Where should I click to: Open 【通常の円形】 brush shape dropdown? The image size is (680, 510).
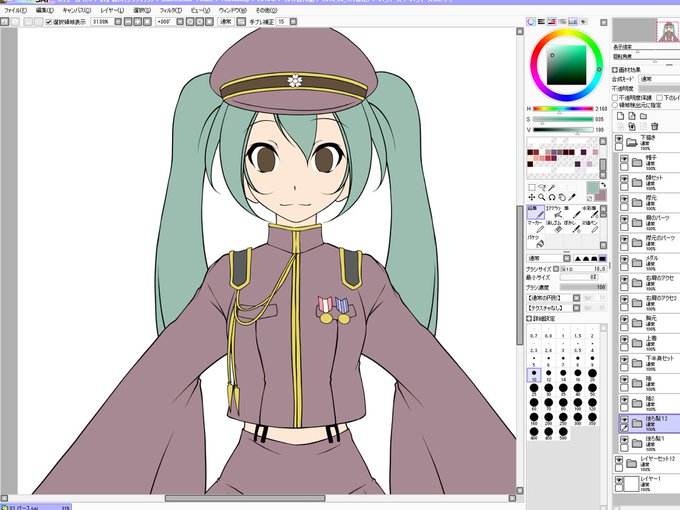coord(576,298)
